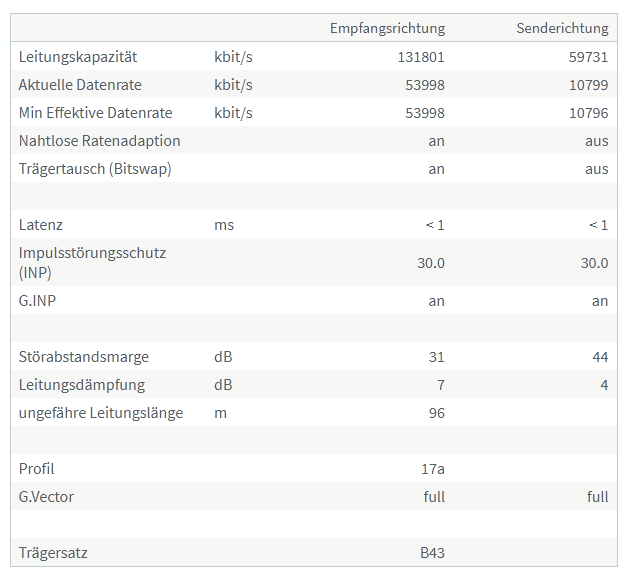Image resolution: width=630 pixels, height=581 pixels.
Task: Select the Nahtlose Ratenadaption label
Action: click(x=99, y=141)
